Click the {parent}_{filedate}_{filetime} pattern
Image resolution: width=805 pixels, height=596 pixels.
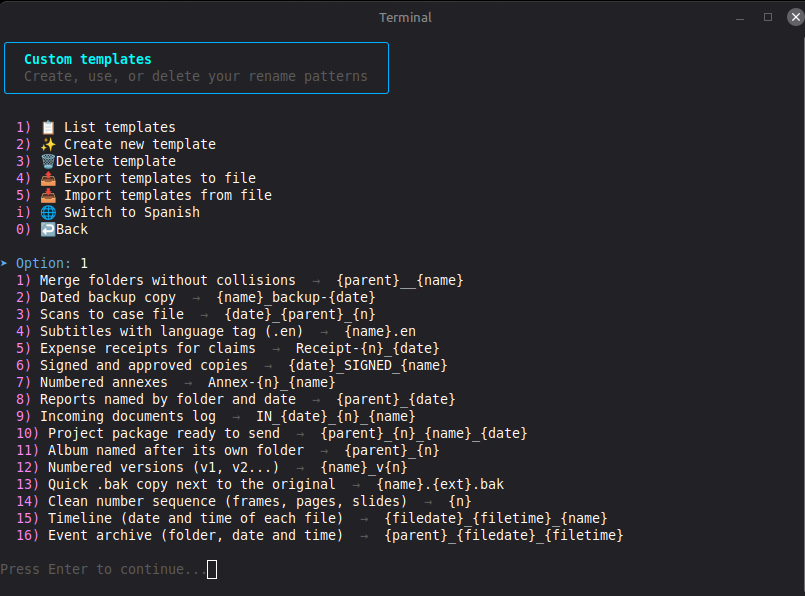pyautogui.click(x=504, y=534)
